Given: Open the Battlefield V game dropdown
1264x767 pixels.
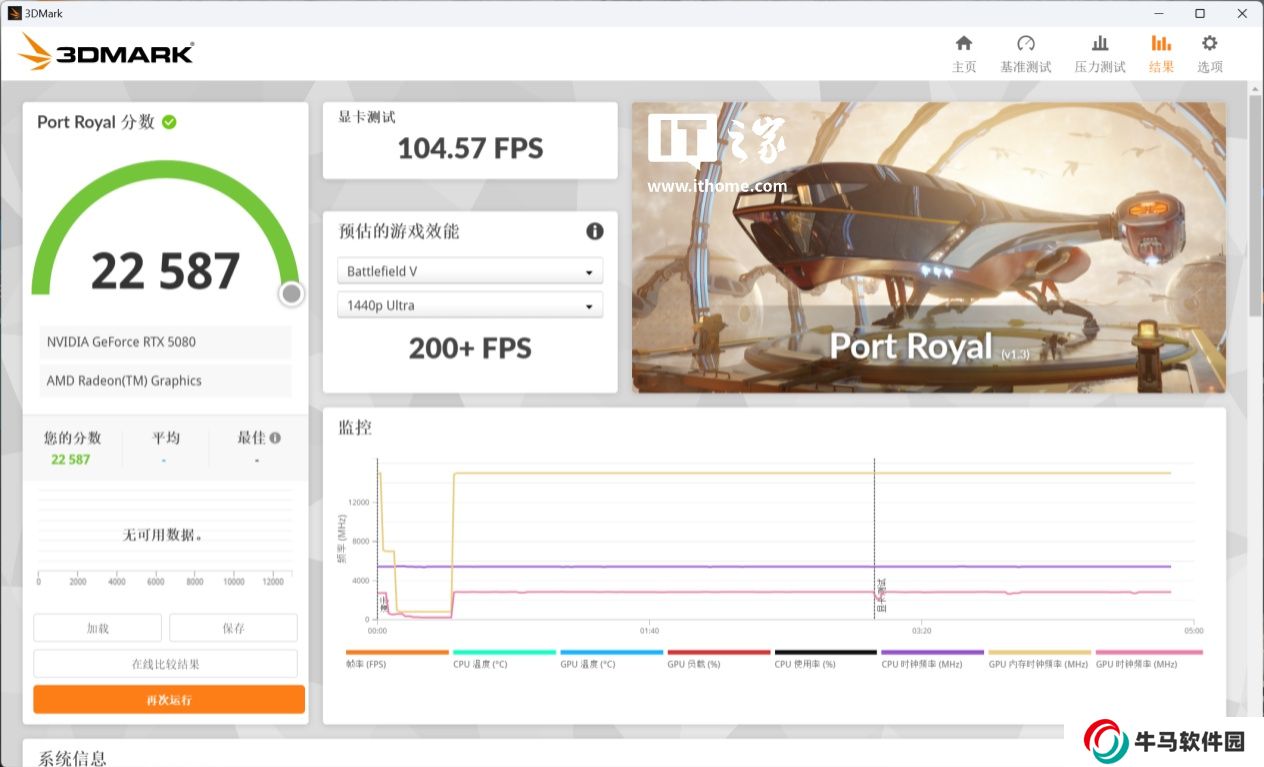Looking at the screenshot, I should 470,271.
